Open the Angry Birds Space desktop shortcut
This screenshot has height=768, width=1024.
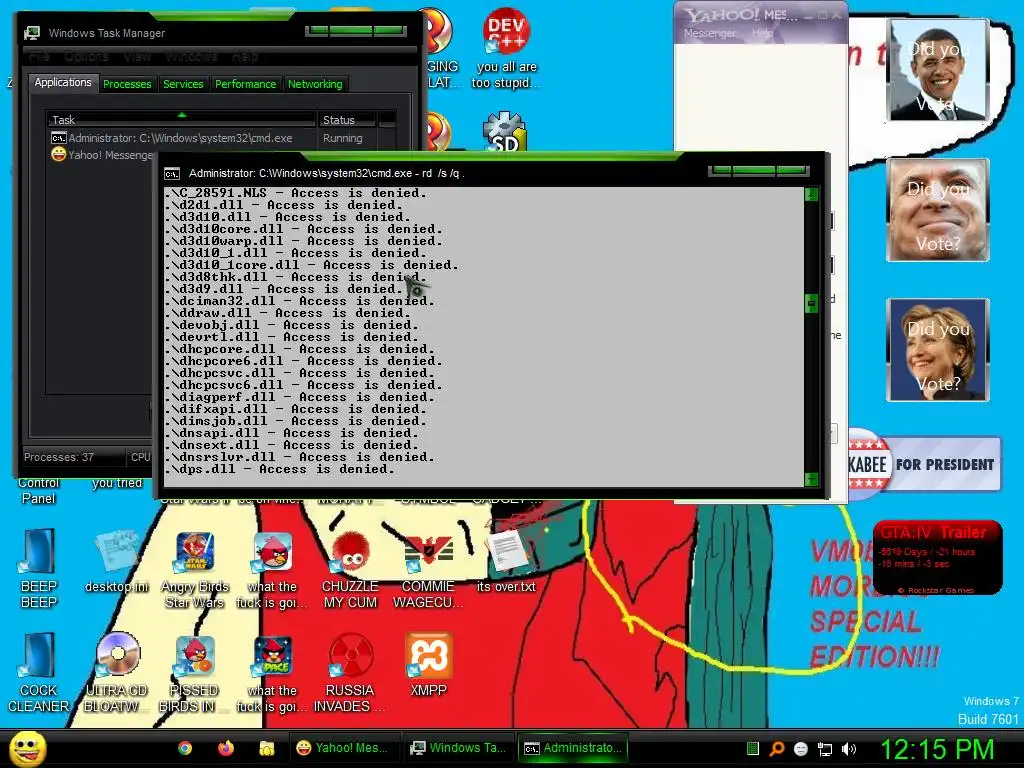click(273, 673)
